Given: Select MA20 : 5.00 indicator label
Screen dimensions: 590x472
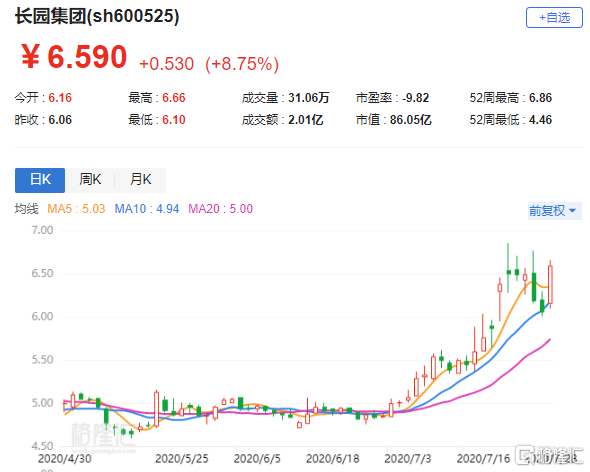Looking at the screenshot, I should [x=220, y=209].
